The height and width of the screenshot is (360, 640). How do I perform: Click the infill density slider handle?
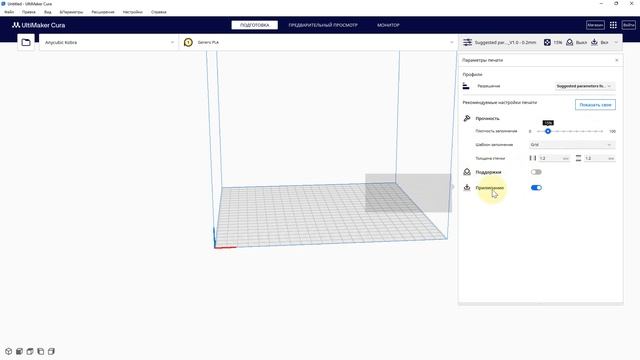pyautogui.click(x=548, y=131)
